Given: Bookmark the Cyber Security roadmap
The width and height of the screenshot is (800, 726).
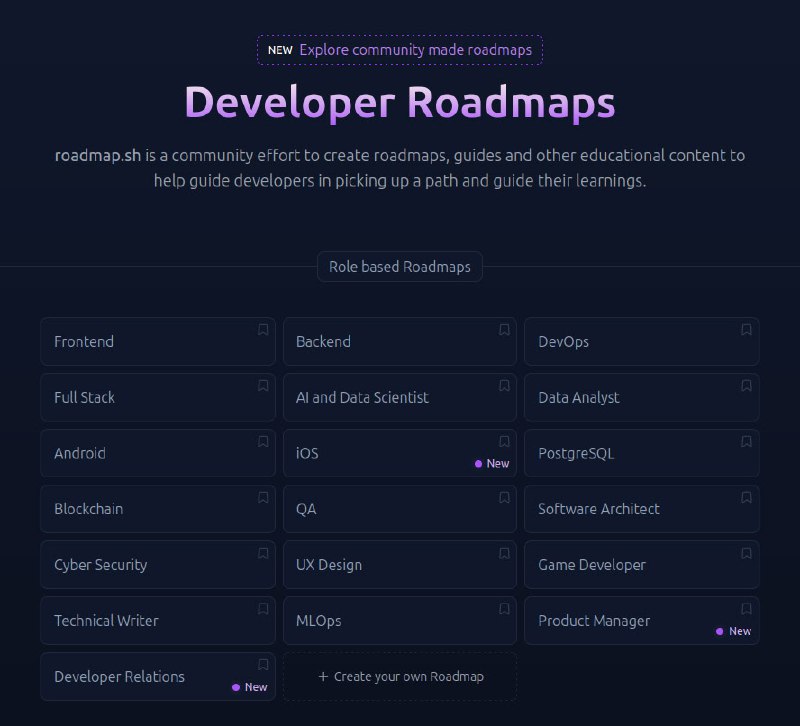Looking at the screenshot, I should pos(263,553).
